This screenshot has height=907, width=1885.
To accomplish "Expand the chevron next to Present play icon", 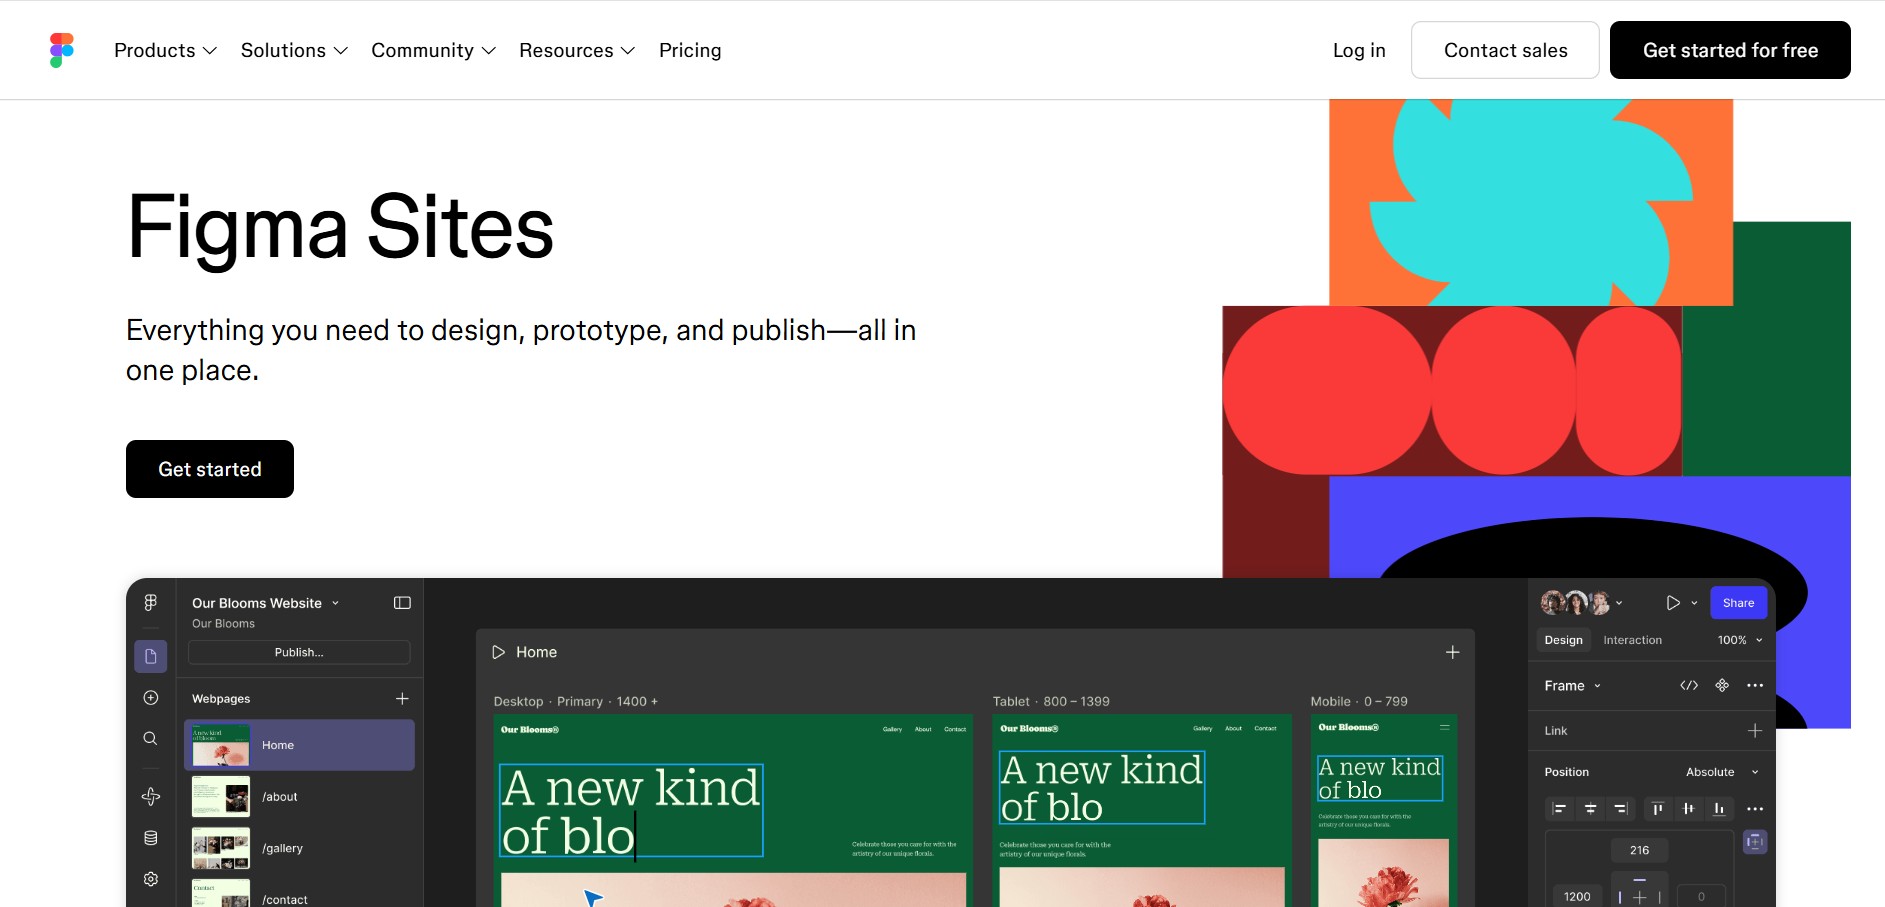I will [x=1694, y=603].
